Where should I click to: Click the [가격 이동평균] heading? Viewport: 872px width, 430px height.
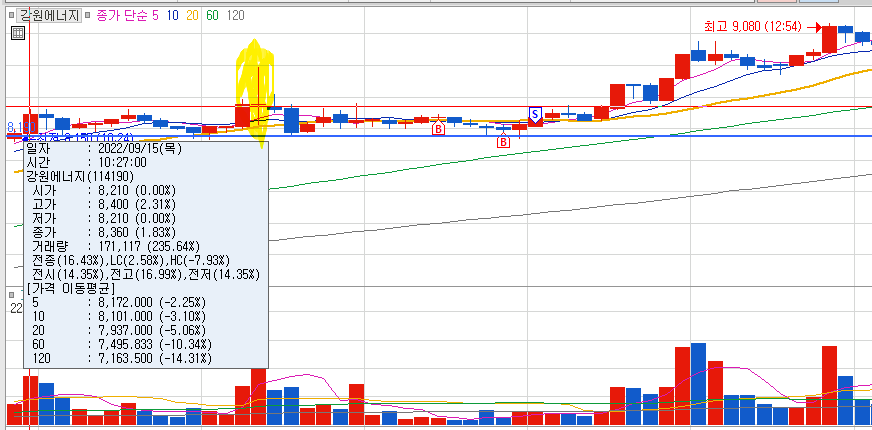coord(71,288)
